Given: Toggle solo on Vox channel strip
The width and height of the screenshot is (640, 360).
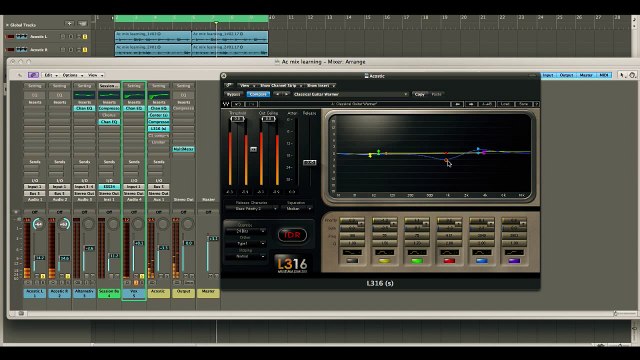Looking at the screenshot, I should pyautogui.click(x=142, y=276).
